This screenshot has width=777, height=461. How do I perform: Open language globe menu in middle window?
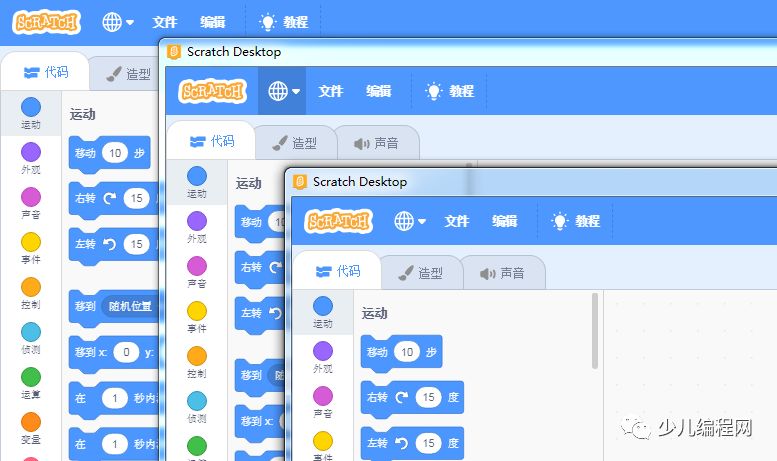coord(283,91)
